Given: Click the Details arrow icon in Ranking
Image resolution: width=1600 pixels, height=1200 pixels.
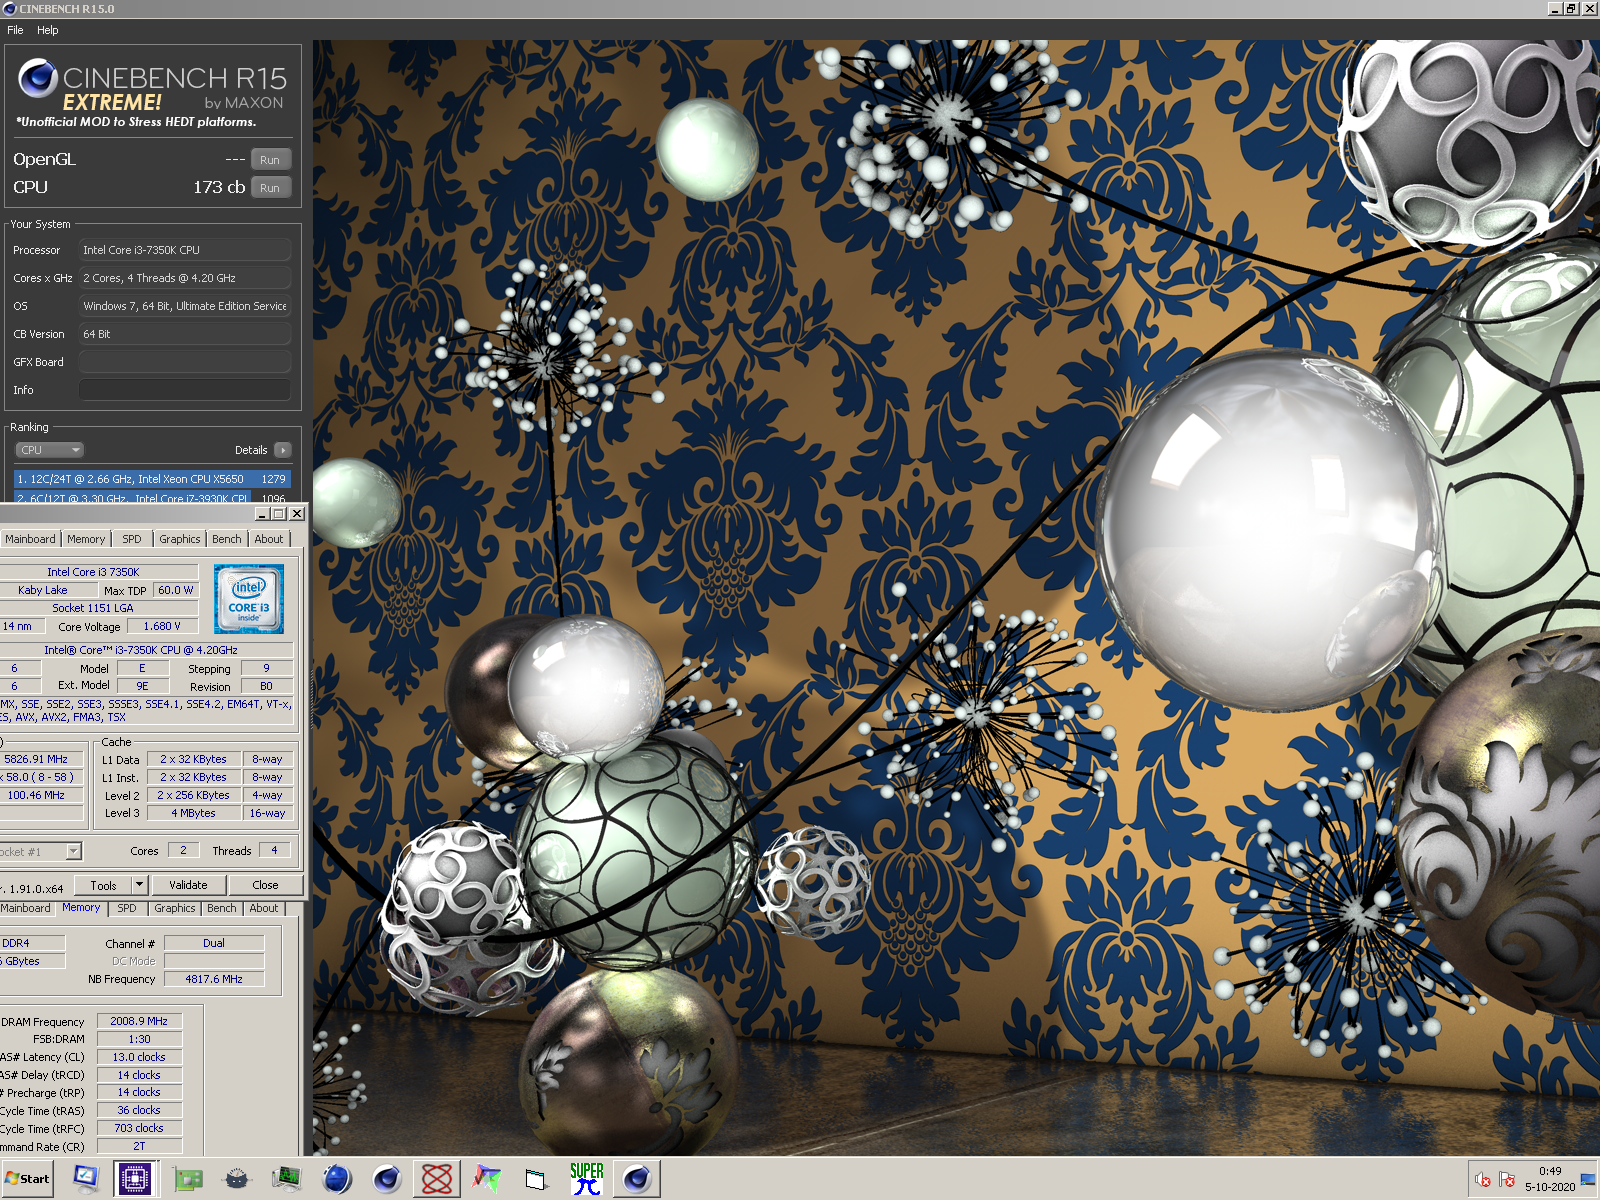Looking at the screenshot, I should point(283,450).
